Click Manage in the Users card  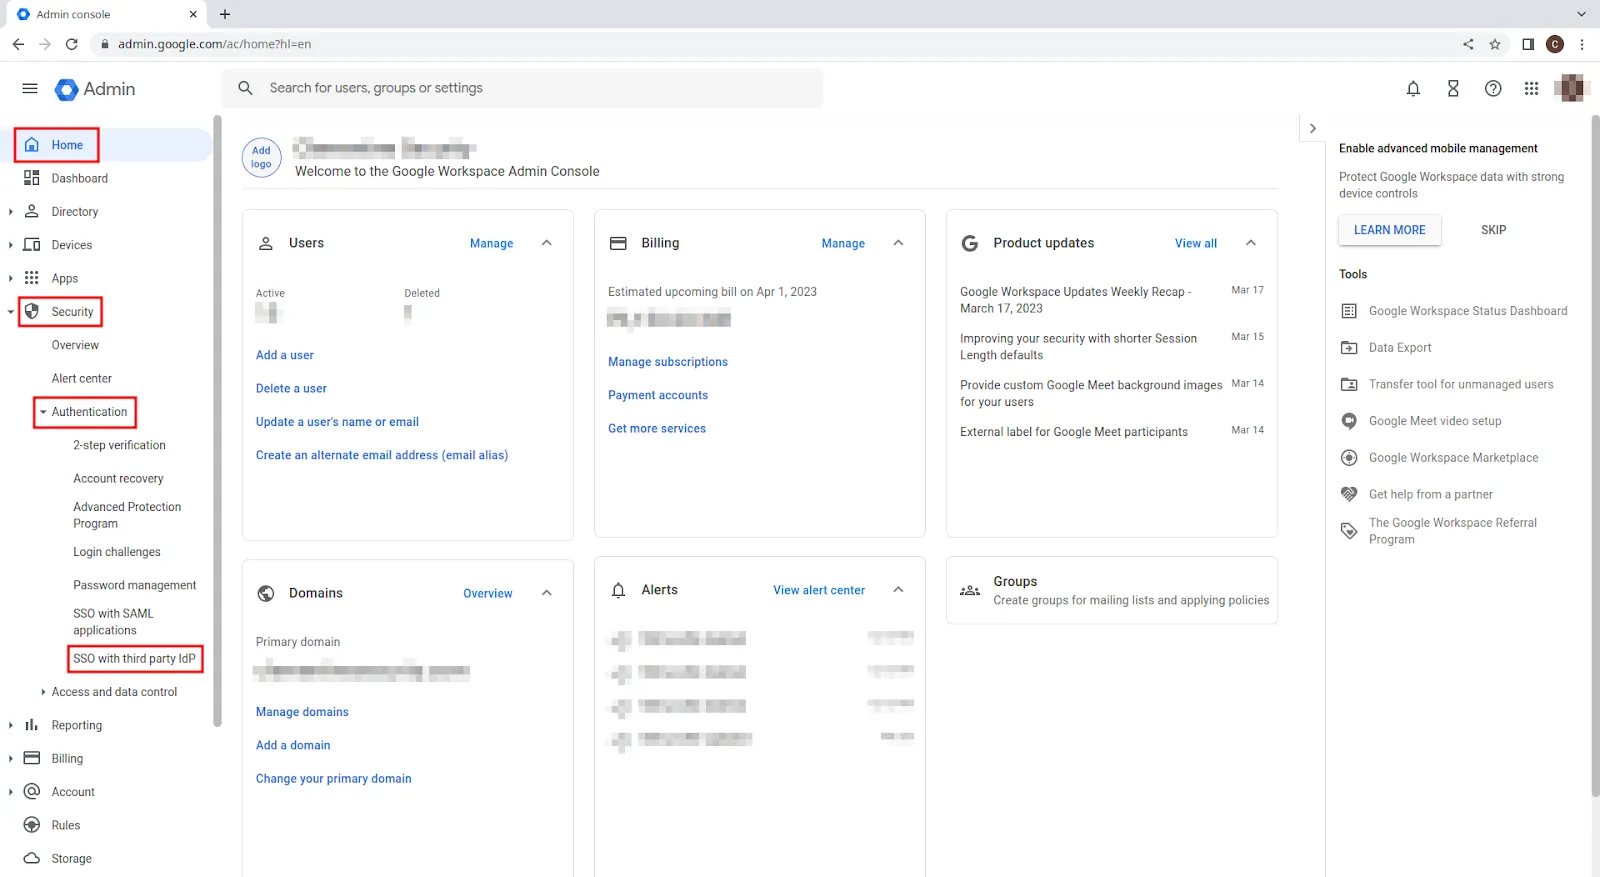click(x=491, y=243)
